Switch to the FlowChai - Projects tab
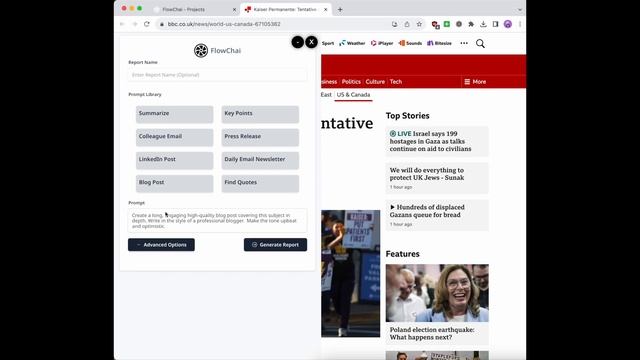The width and height of the screenshot is (640, 360). point(184,9)
